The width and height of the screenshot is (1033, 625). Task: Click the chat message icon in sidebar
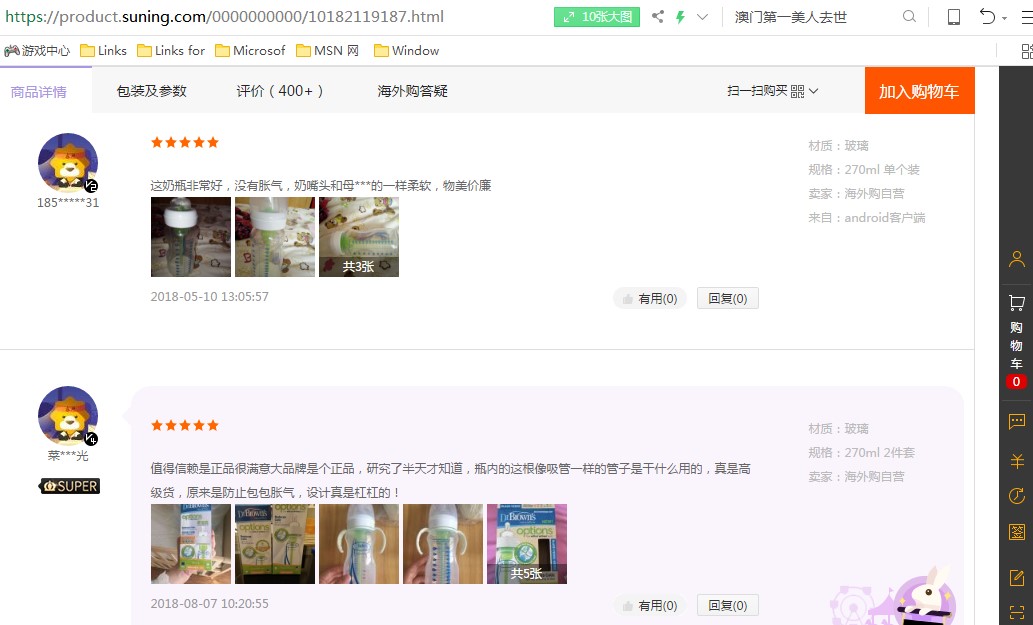tap(1017, 422)
